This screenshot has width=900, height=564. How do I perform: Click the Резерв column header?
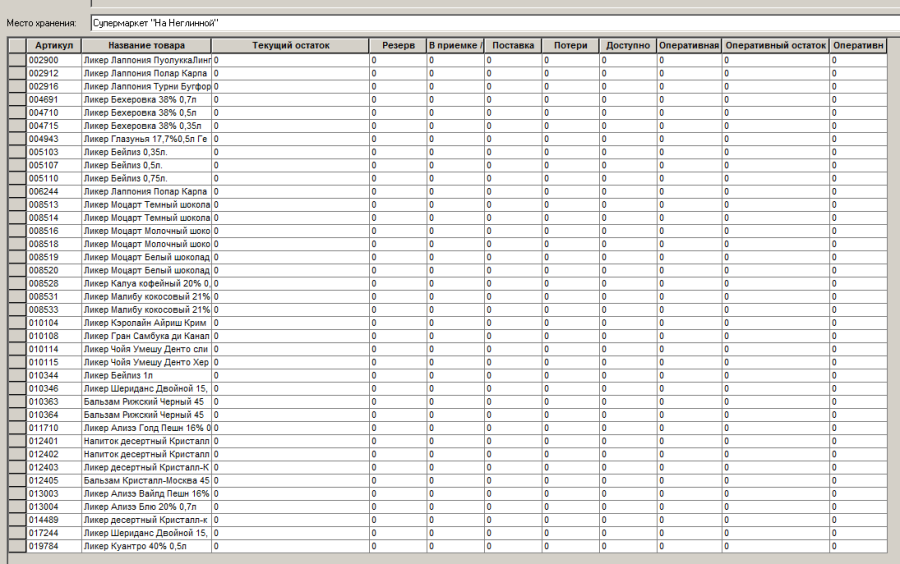(x=398, y=45)
